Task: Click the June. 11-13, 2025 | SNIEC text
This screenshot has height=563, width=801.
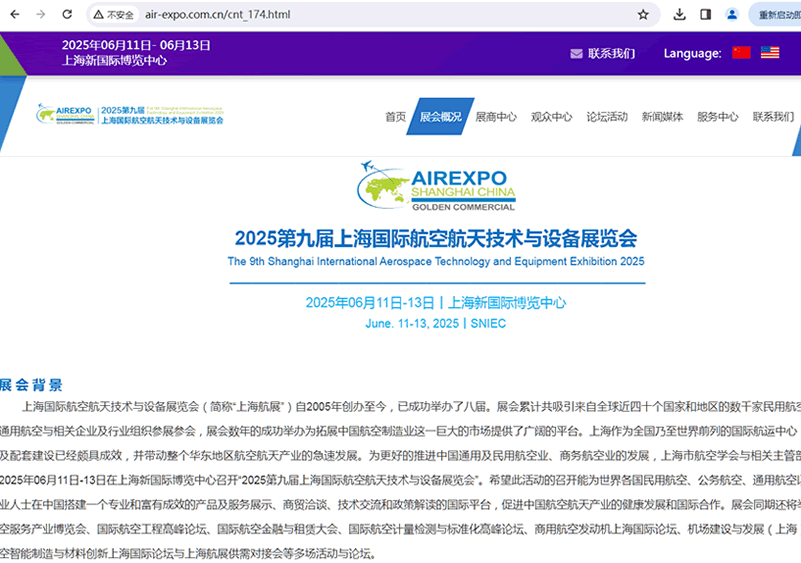Action: (x=436, y=324)
